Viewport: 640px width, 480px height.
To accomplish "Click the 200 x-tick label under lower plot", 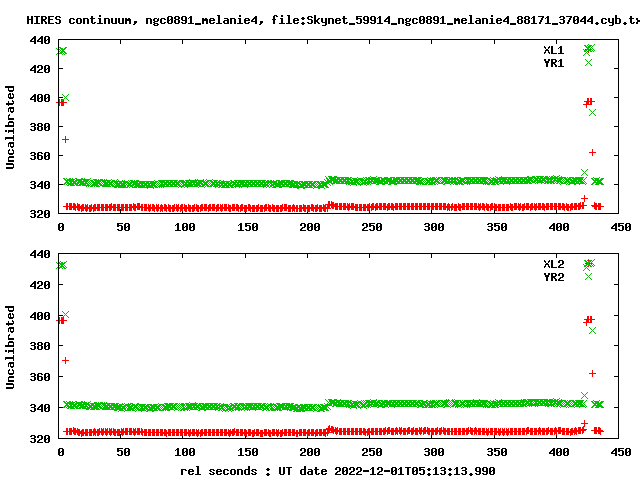I will (x=310, y=452).
